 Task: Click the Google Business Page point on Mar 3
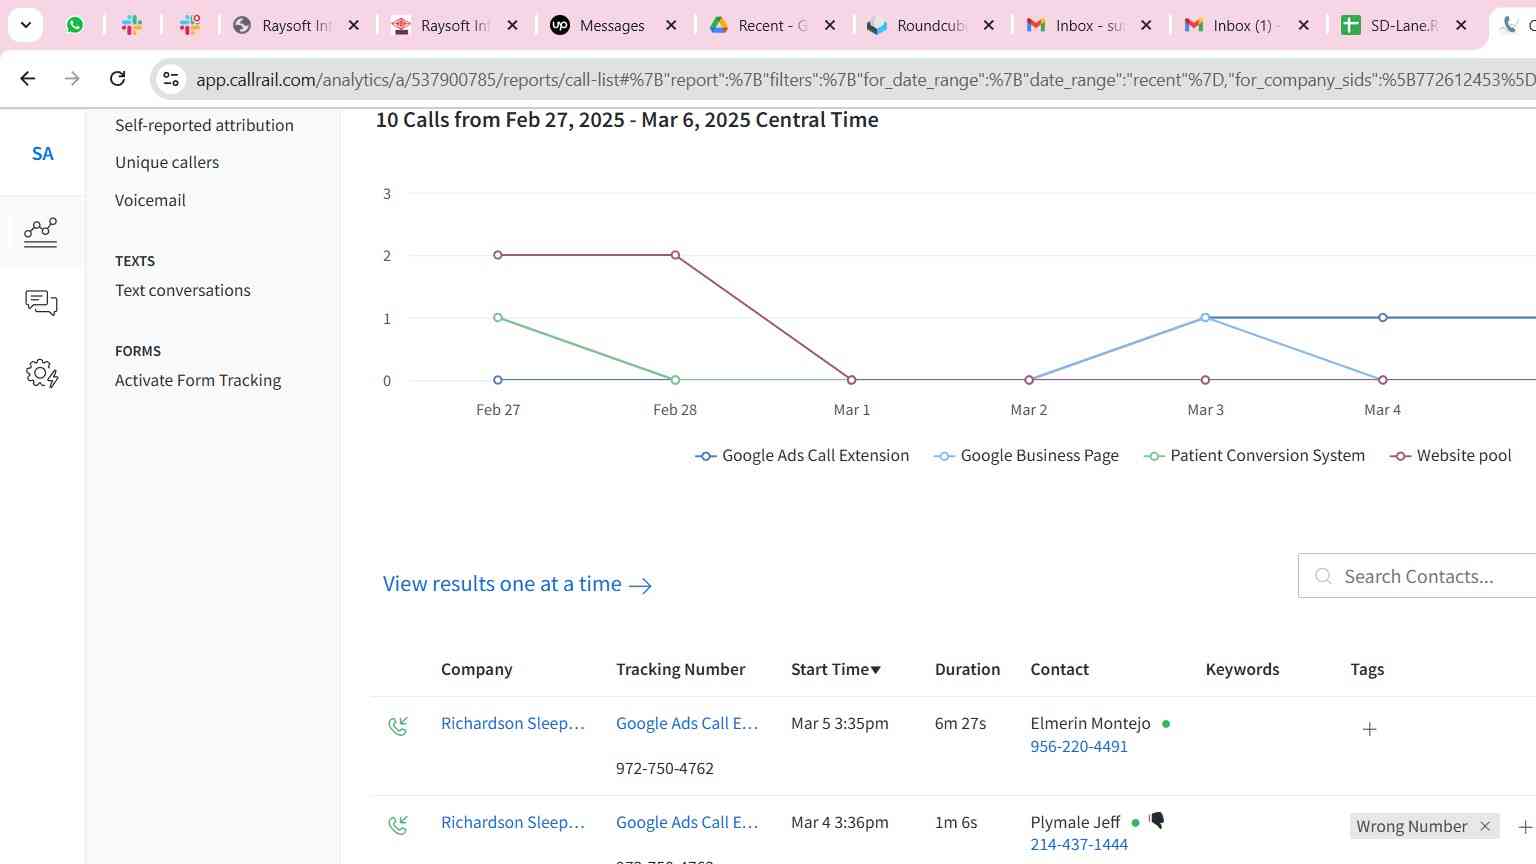point(1205,318)
